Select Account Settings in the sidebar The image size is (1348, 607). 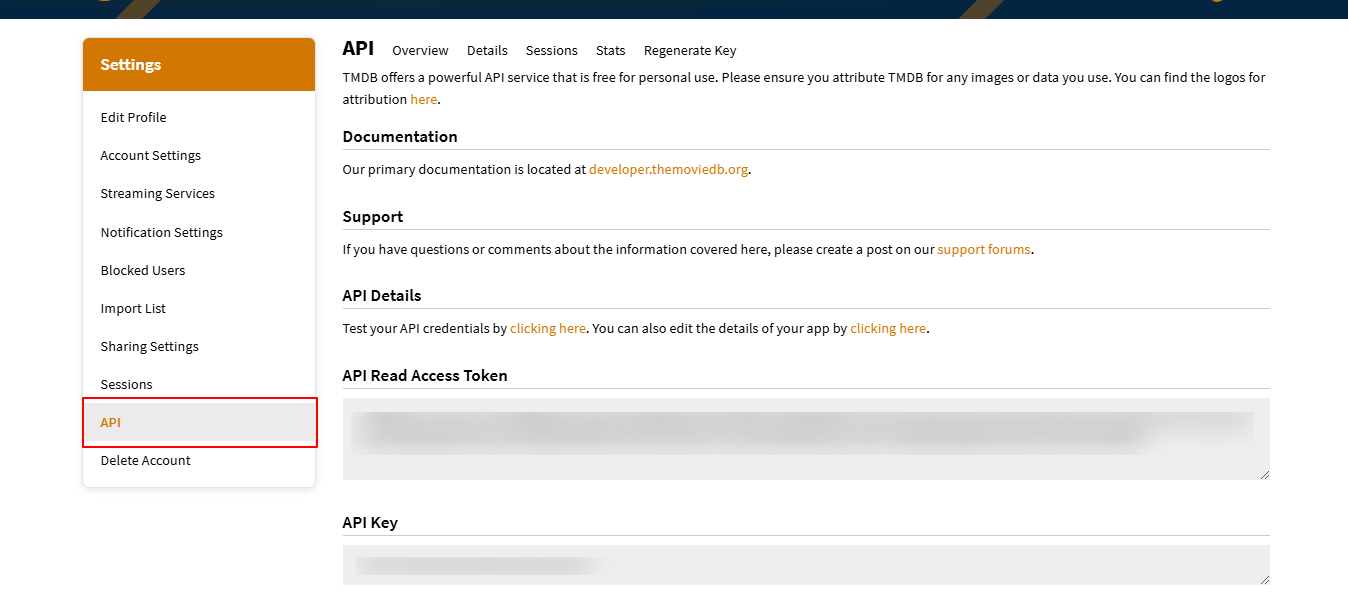[150, 155]
